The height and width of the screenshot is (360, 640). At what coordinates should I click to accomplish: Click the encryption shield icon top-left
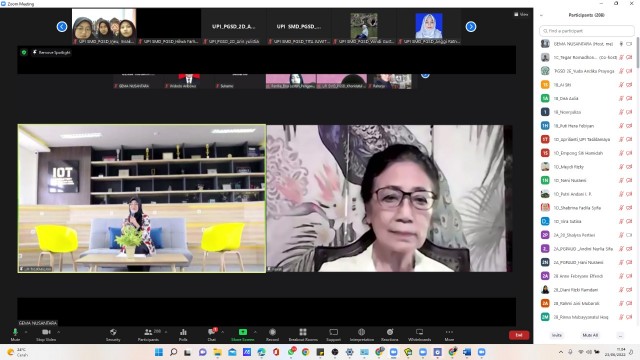click(x=24, y=52)
